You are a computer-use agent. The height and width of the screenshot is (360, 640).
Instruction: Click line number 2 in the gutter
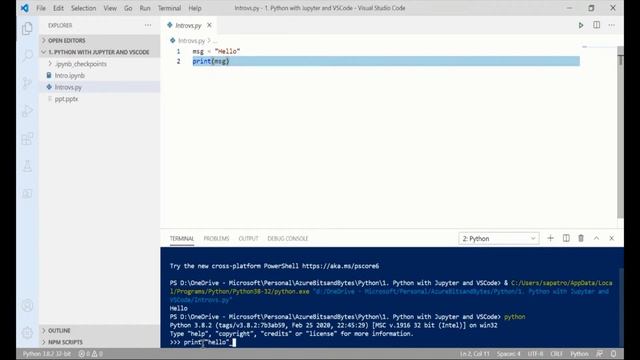[178, 61]
